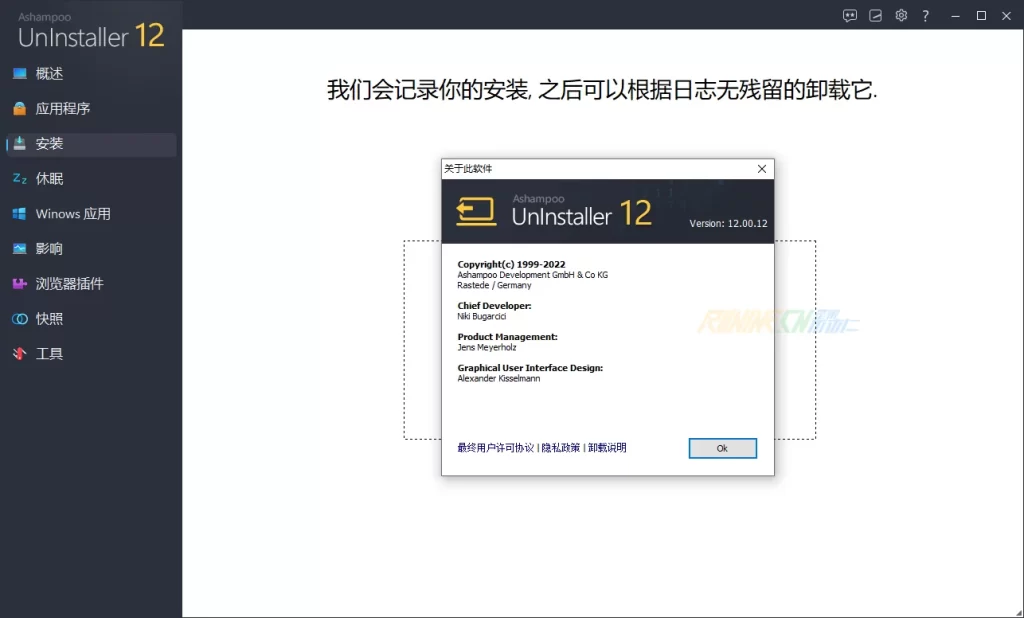Select 影响 in the sidebar
Viewport: 1024px width, 618px height.
pyautogui.click(x=49, y=249)
